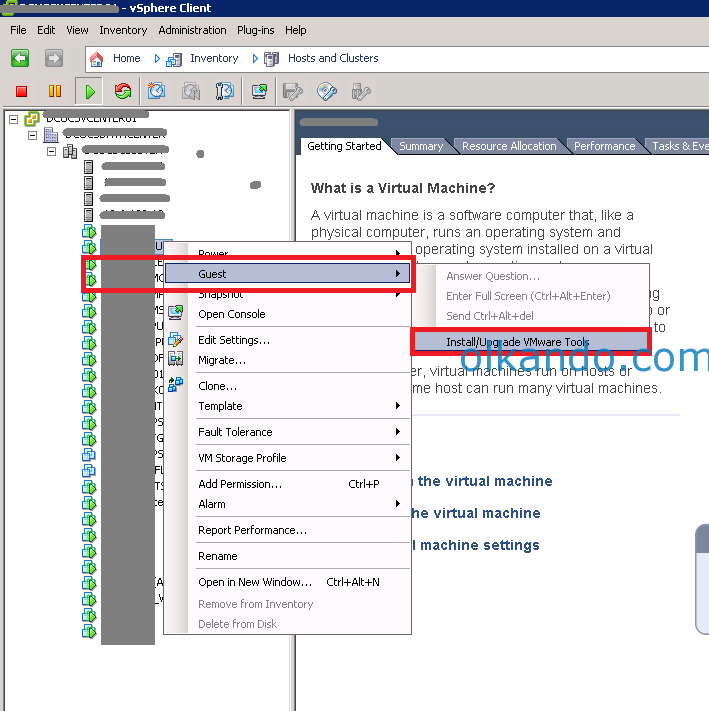709x711 pixels.
Task: Expand the Template submenu arrow
Action: click(x=398, y=405)
